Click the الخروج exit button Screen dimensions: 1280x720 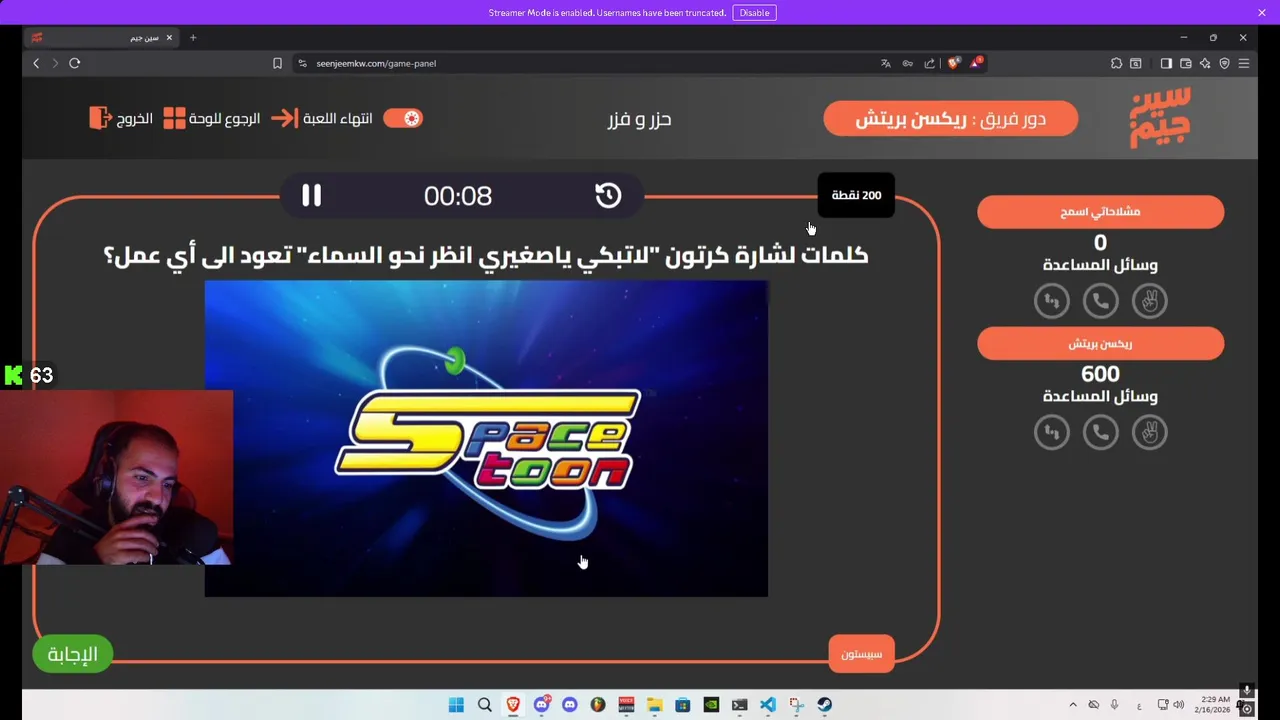tap(121, 118)
